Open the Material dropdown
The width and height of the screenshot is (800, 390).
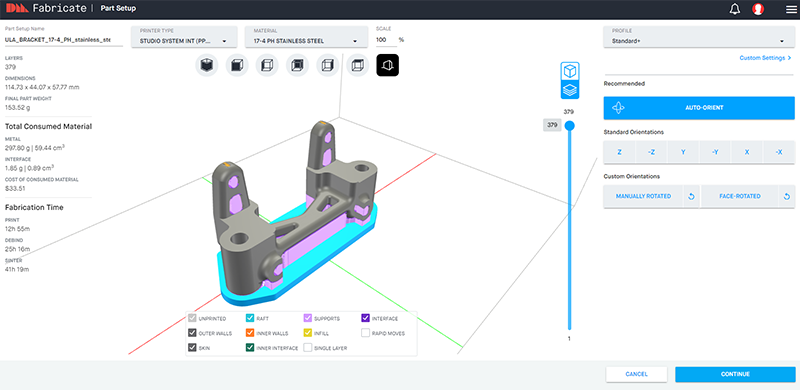tap(306, 37)
